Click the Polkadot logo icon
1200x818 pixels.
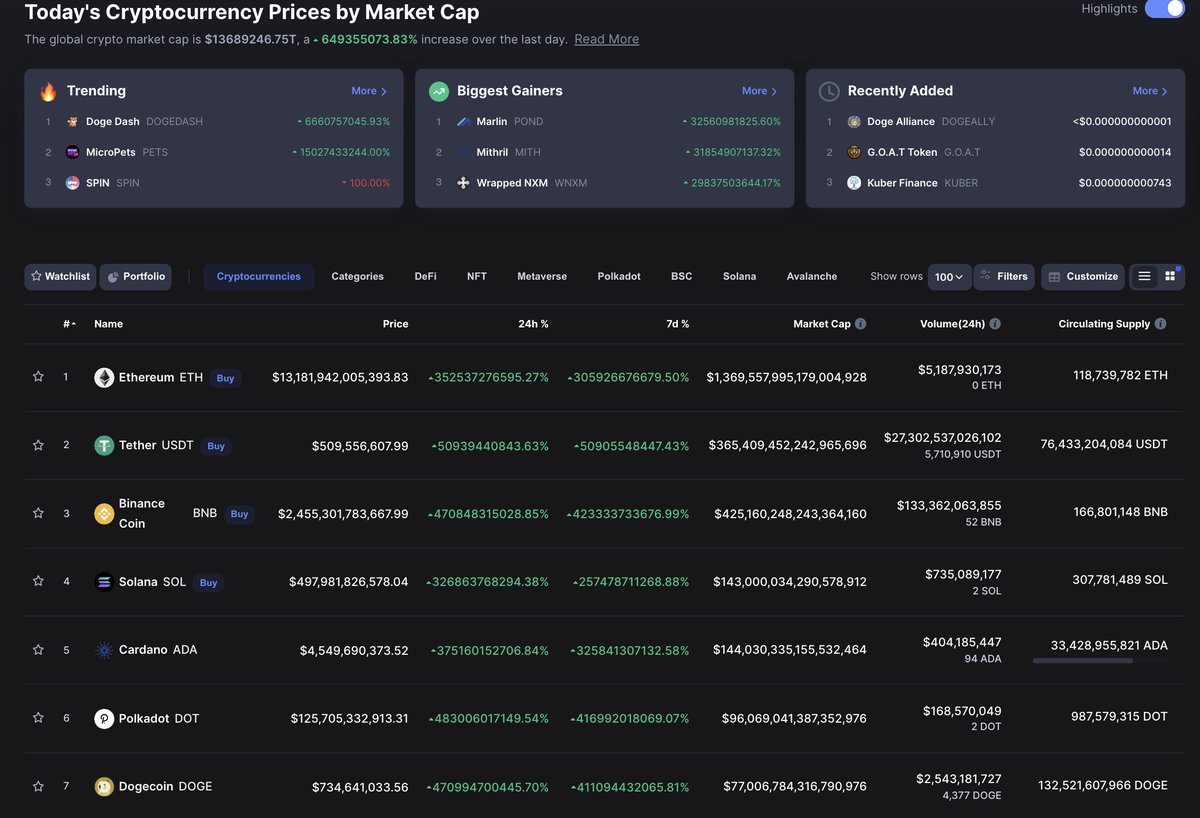click(x=104, y=718)
